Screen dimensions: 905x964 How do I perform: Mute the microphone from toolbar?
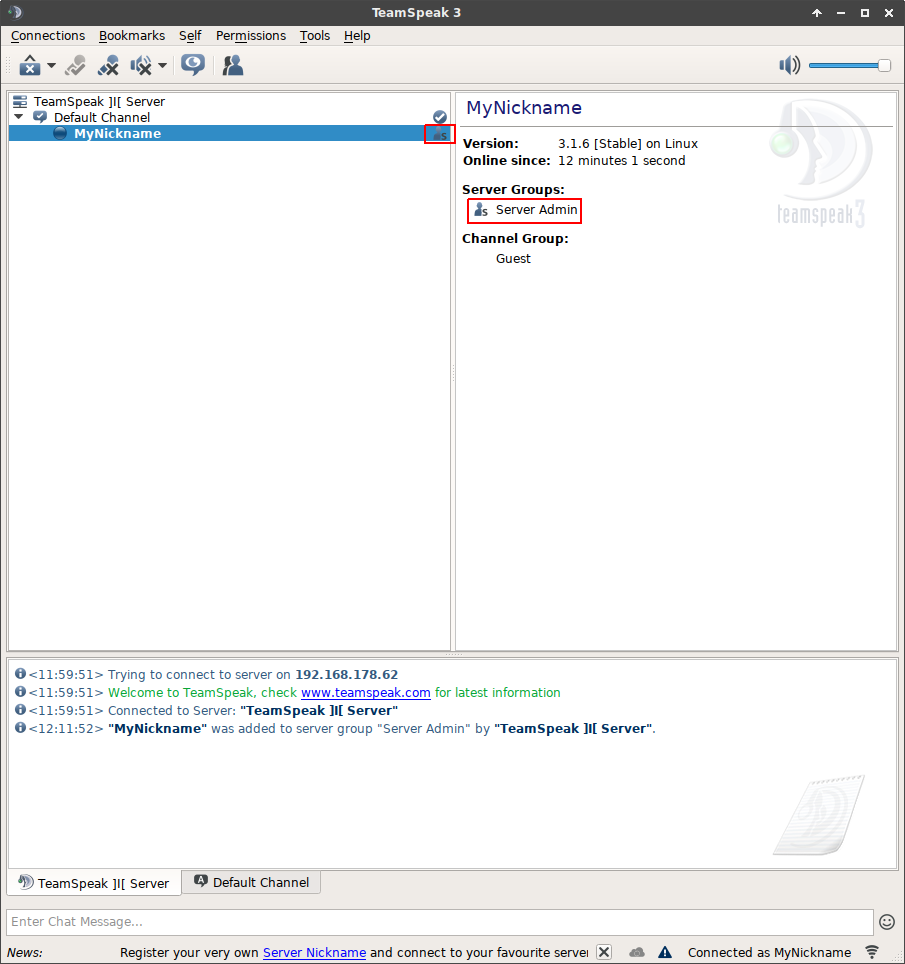point(108,66)
